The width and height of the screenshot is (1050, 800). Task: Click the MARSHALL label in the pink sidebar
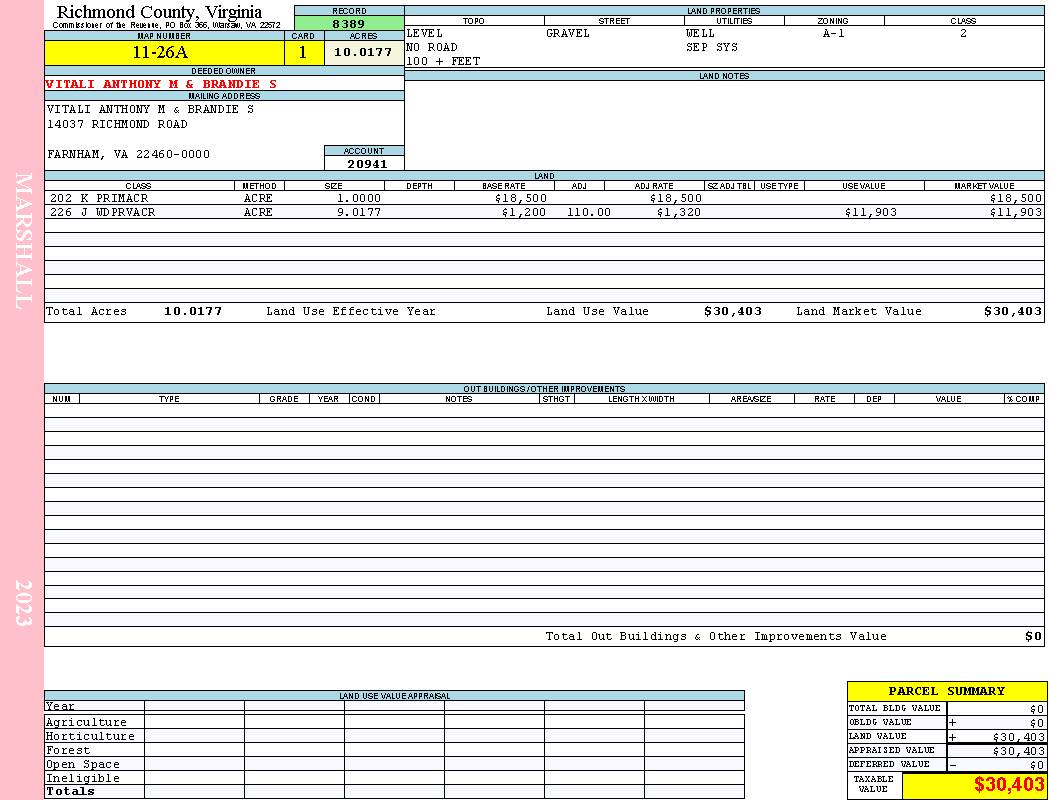23,241
